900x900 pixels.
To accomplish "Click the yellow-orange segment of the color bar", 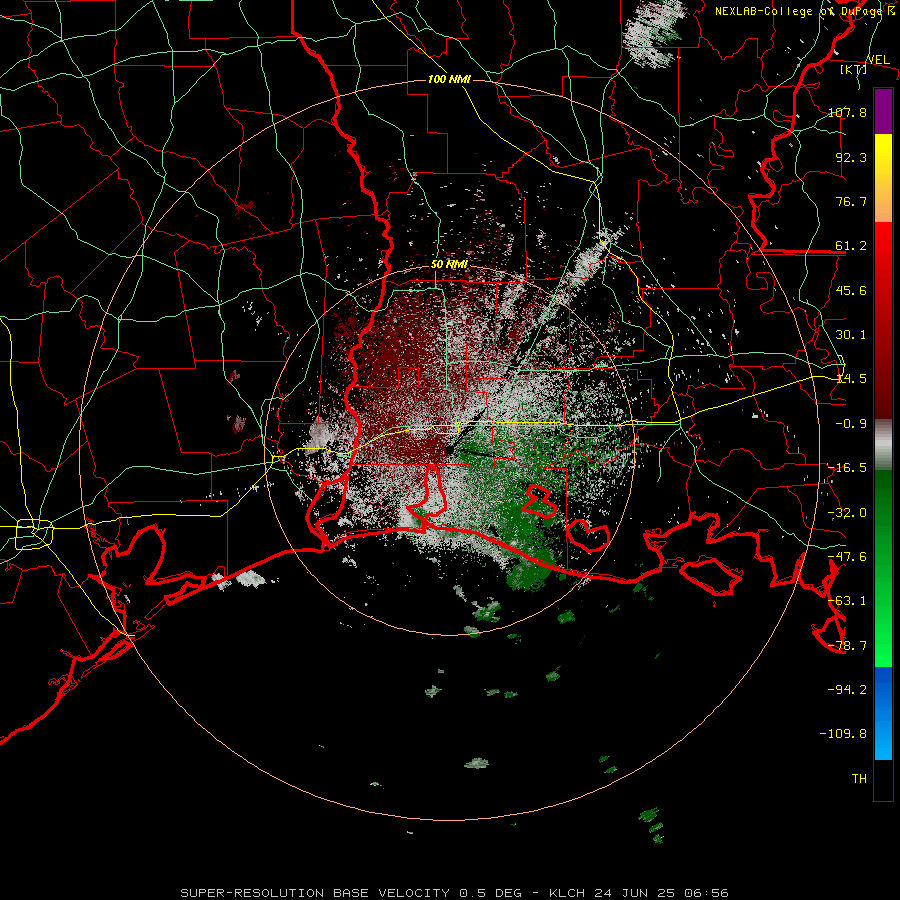I will (883, 178).
